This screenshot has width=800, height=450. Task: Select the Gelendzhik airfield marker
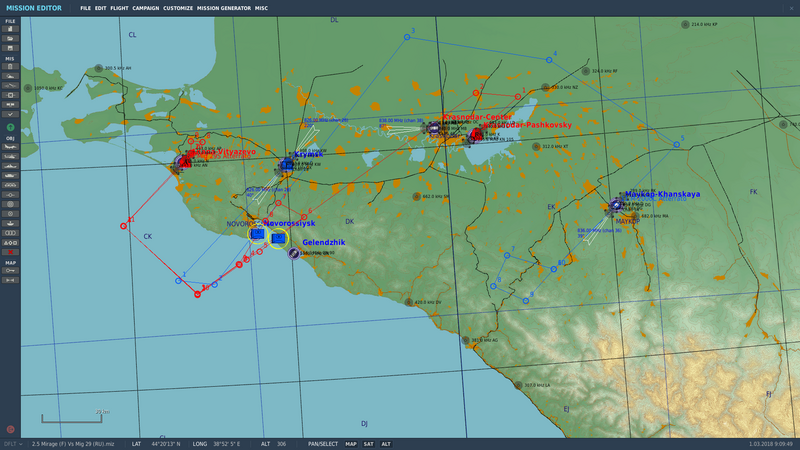coord(294,253)
